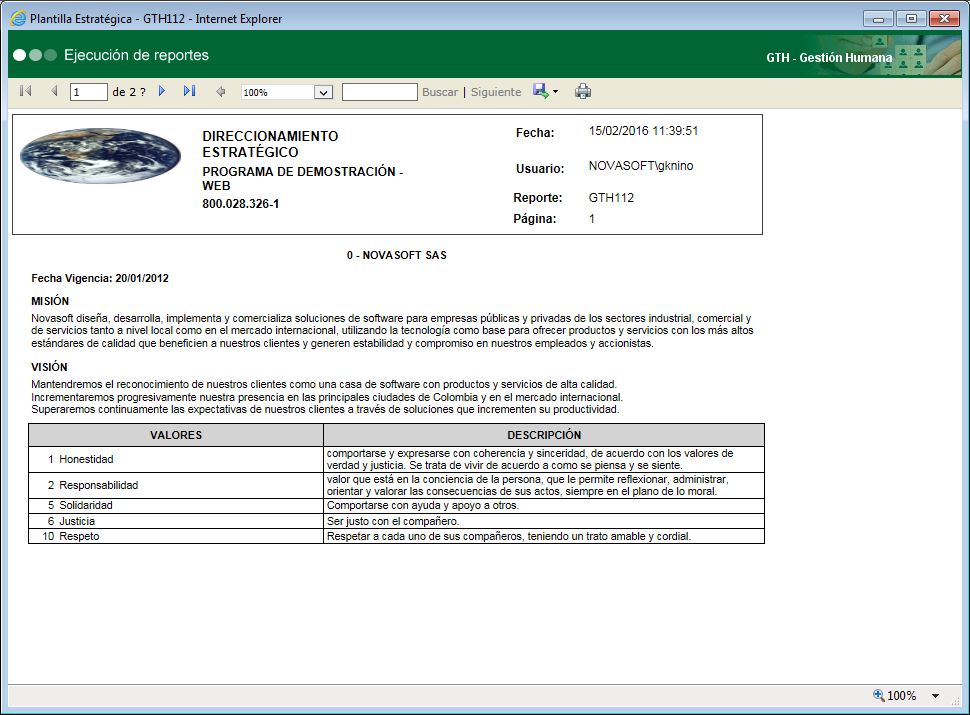Print the report using printer icon
The height and width of the screenshot is (715, 970).
click(583, 92)
